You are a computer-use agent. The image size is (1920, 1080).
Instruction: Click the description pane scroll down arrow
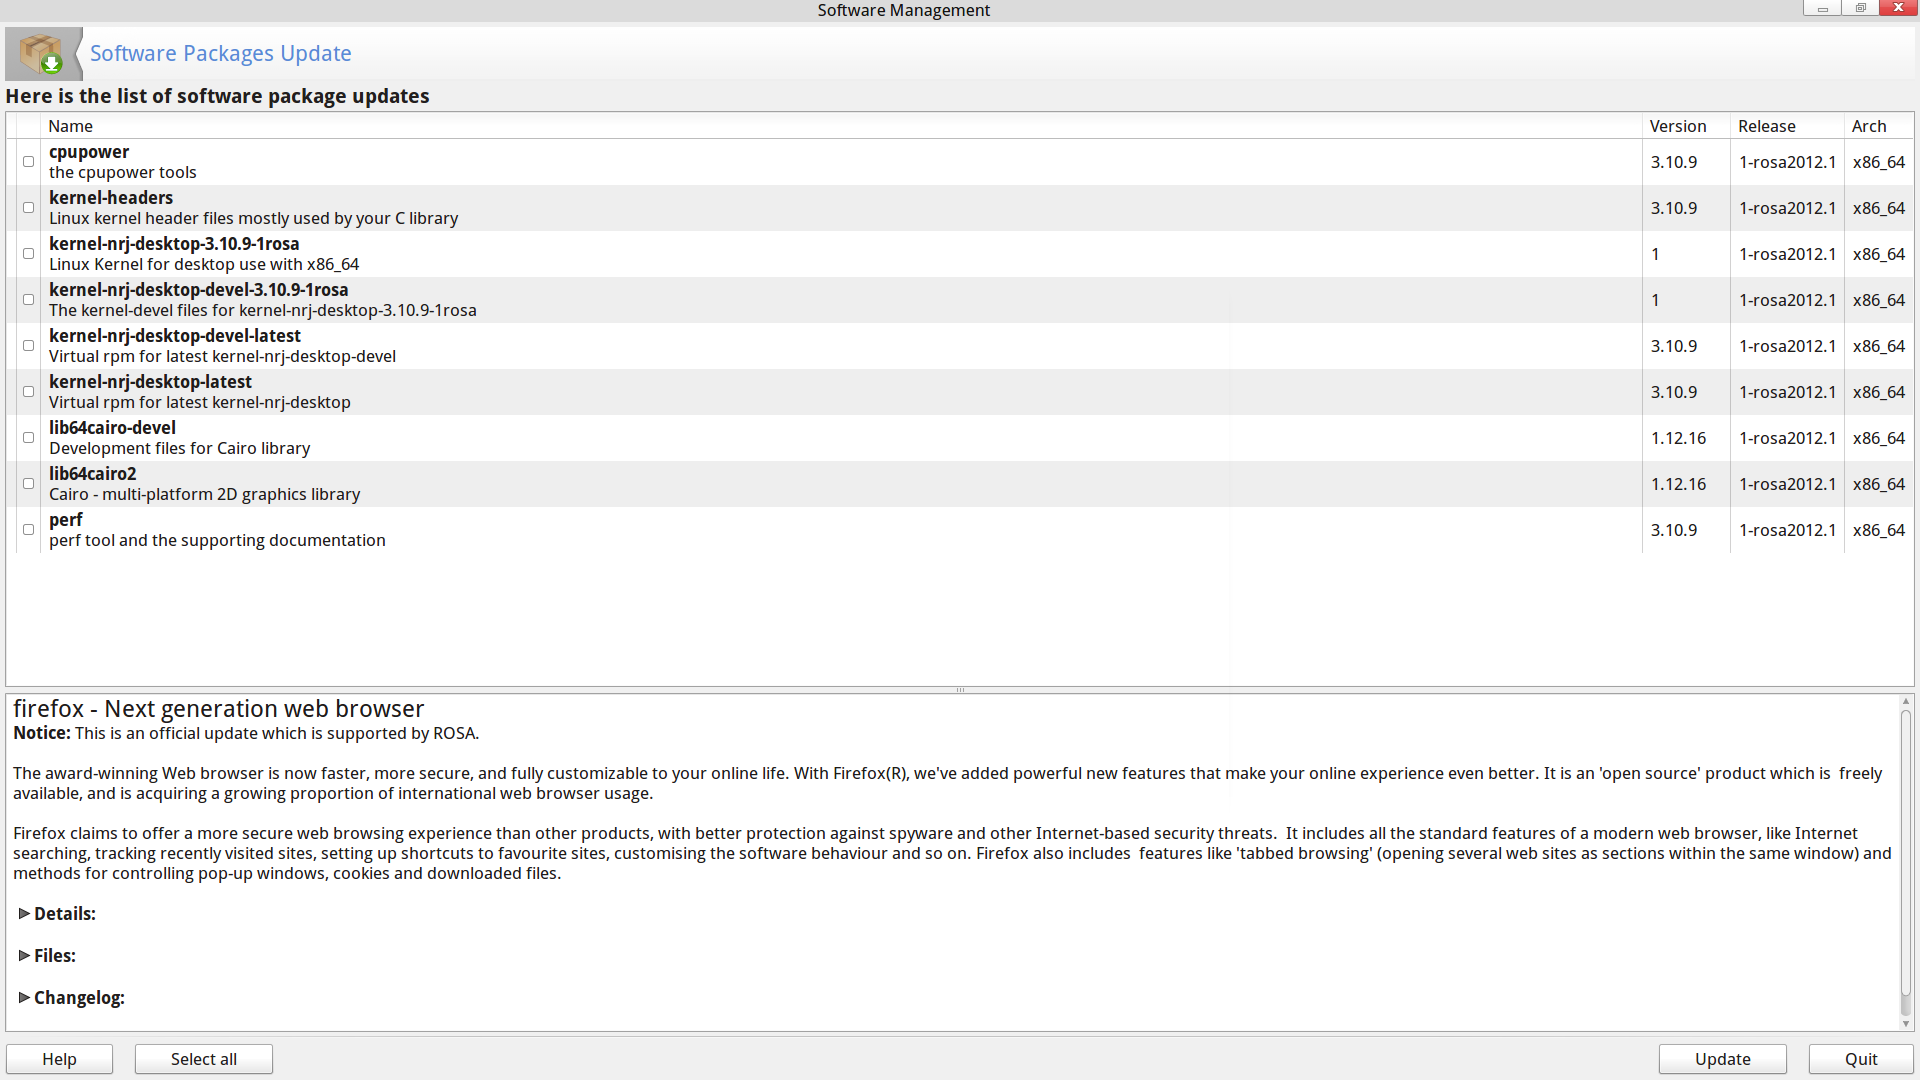coord(1906,1024)
